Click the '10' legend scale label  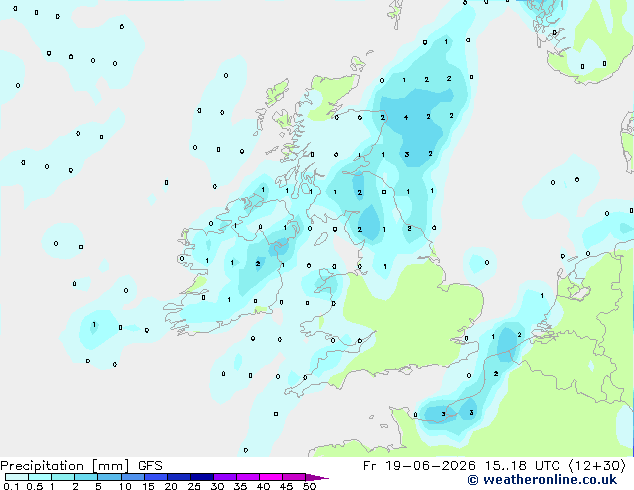[x=125, y=486]
